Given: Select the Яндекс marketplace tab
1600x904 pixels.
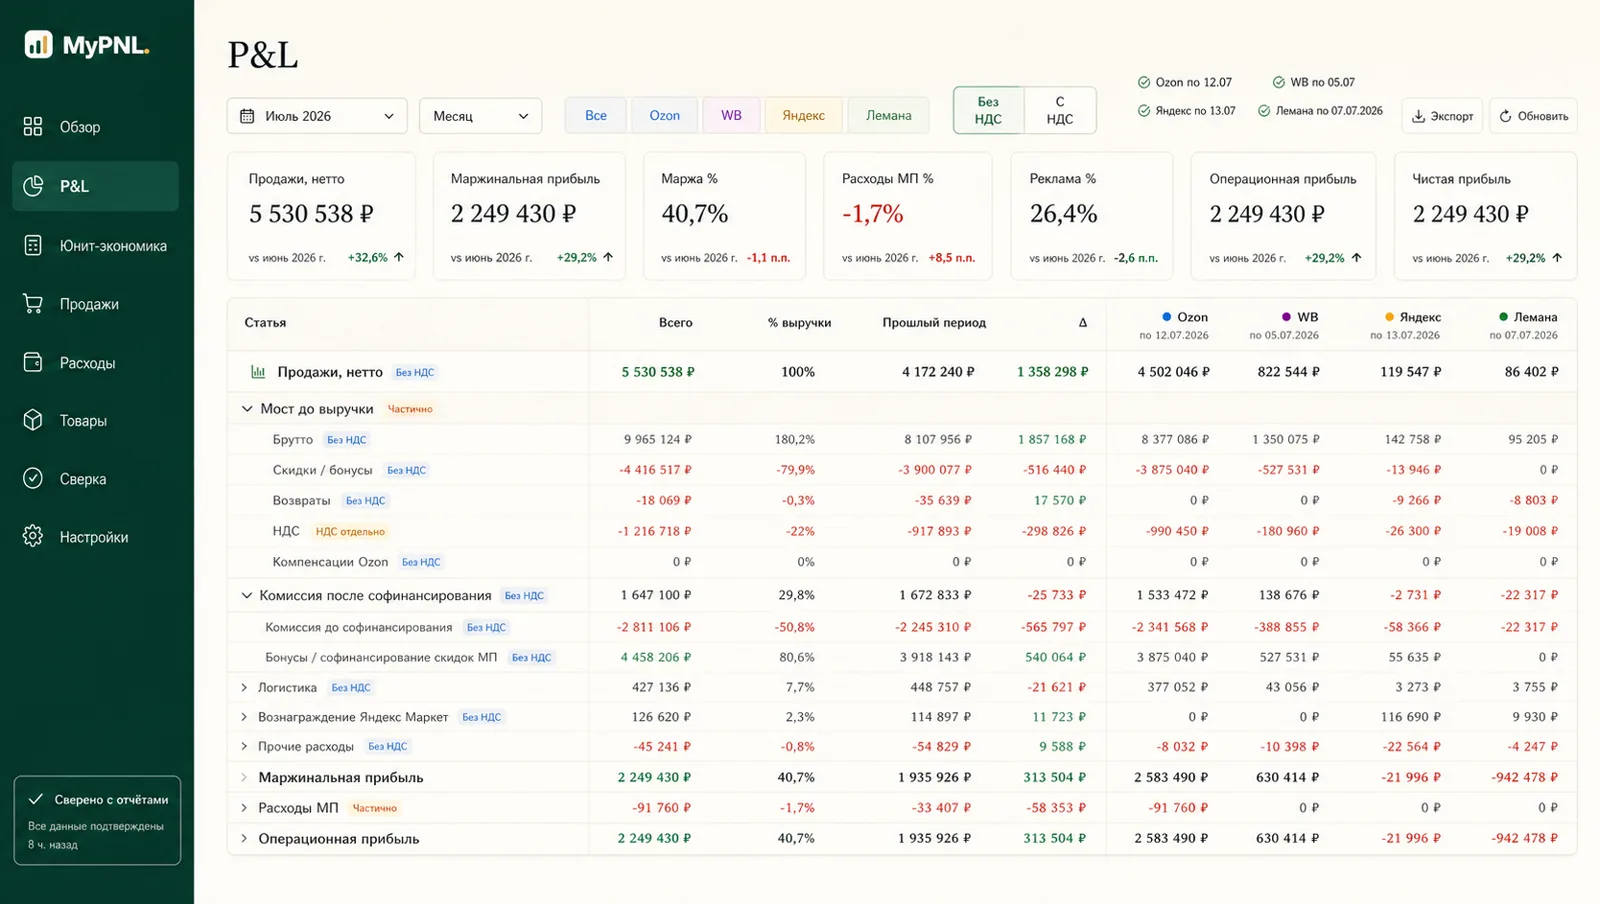Looking at the screenshot, I should 803,115.
